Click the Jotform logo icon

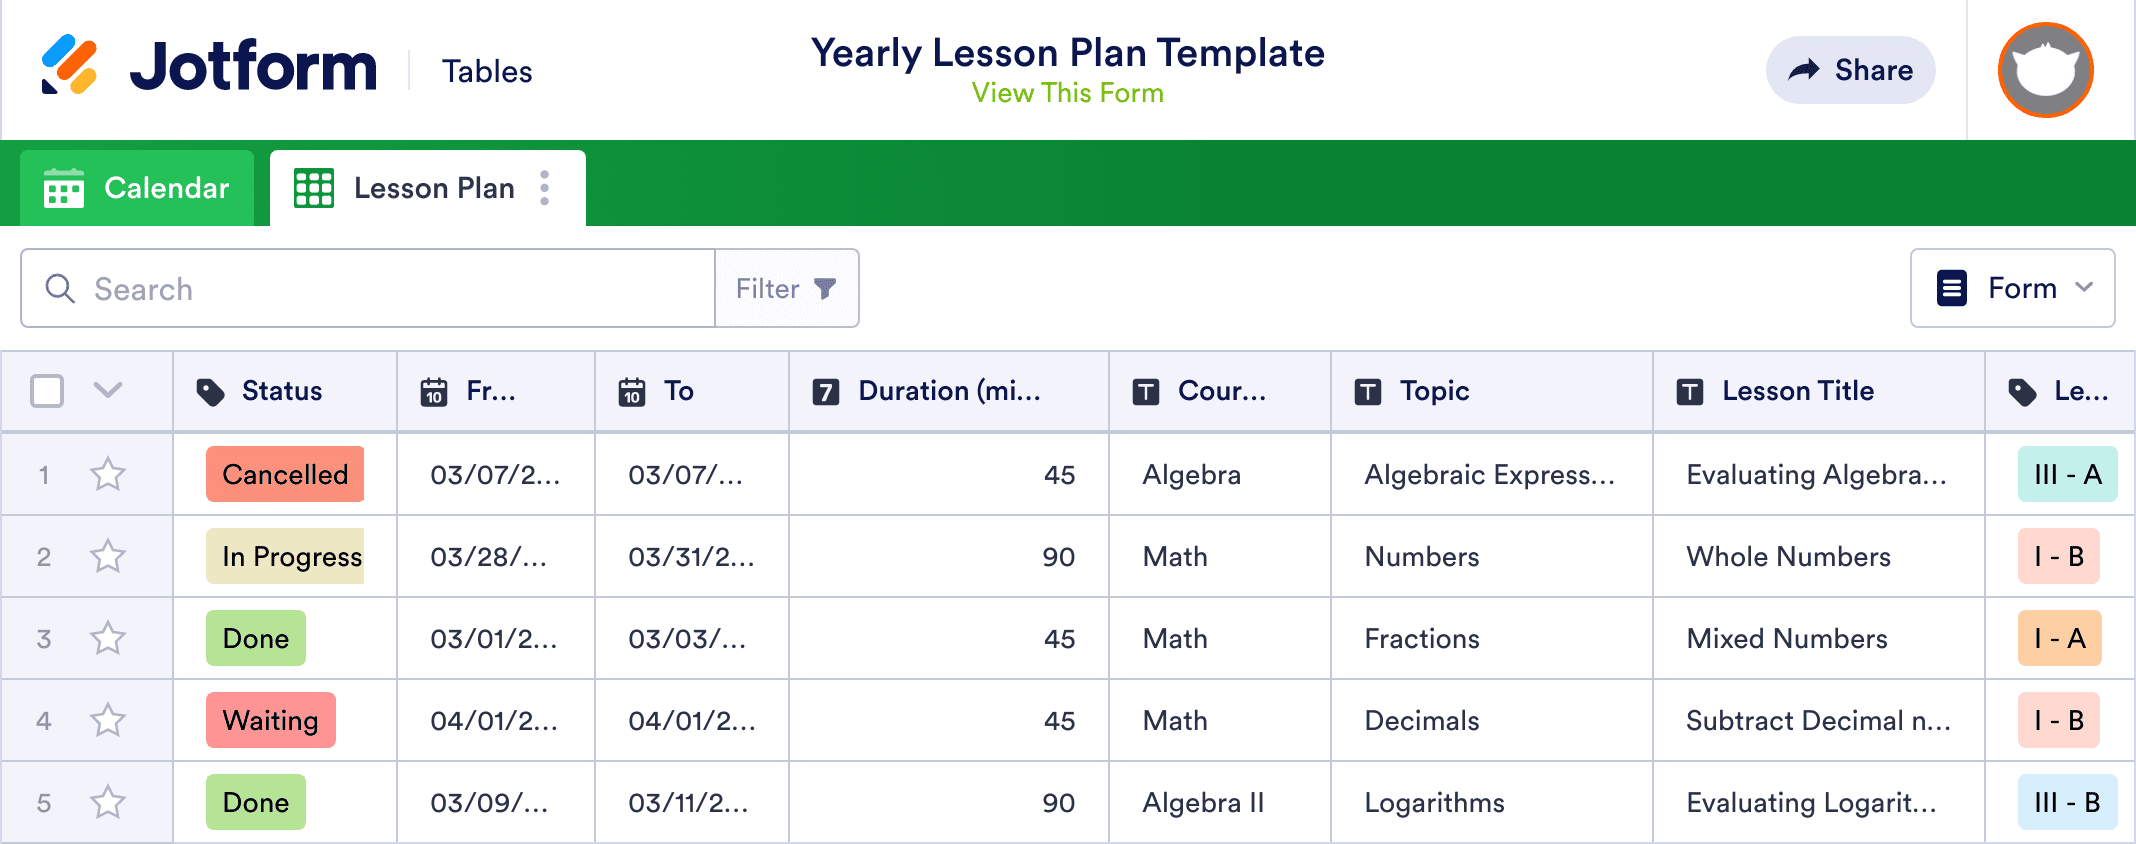coord(69,65)
